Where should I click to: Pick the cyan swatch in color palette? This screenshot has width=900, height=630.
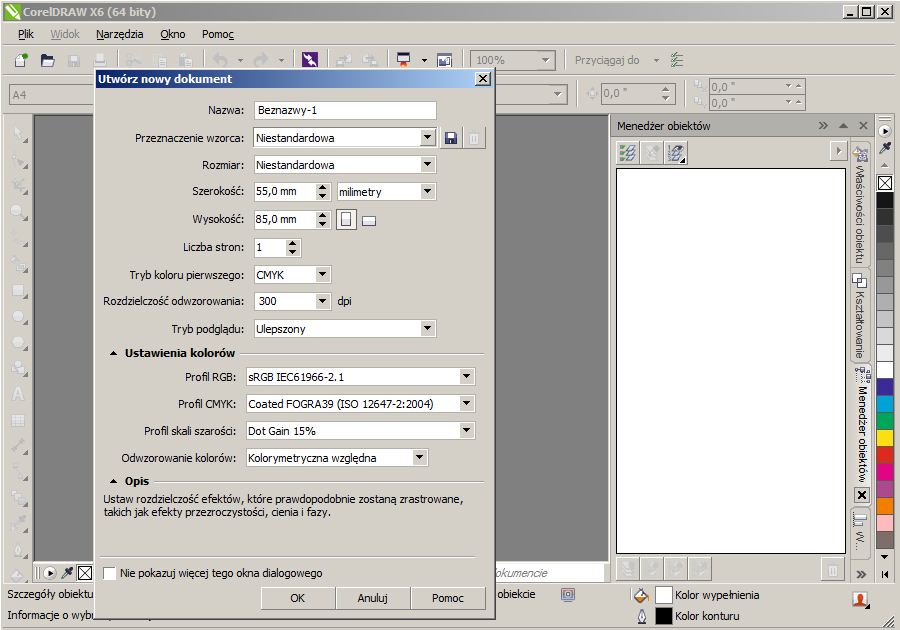[x=885, y=404]
